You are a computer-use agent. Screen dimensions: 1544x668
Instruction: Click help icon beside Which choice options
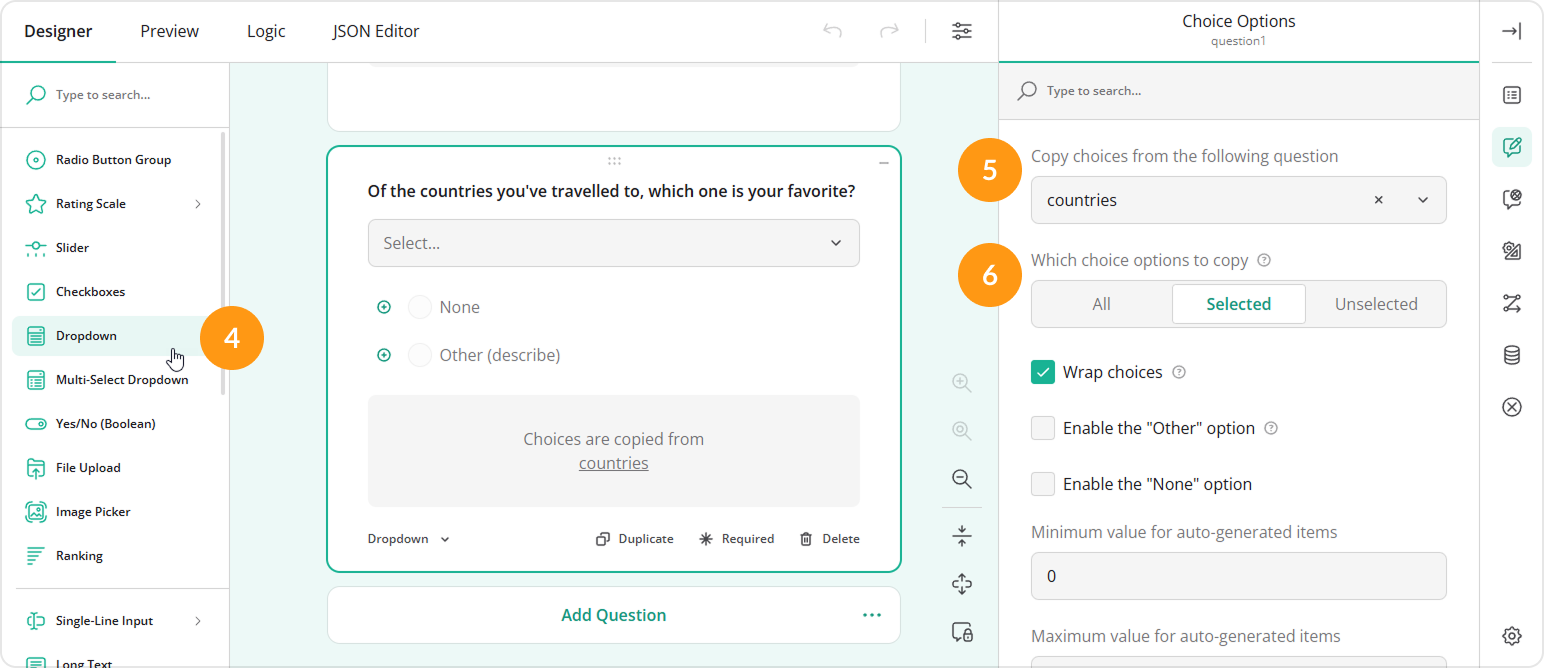point(1264,260)
